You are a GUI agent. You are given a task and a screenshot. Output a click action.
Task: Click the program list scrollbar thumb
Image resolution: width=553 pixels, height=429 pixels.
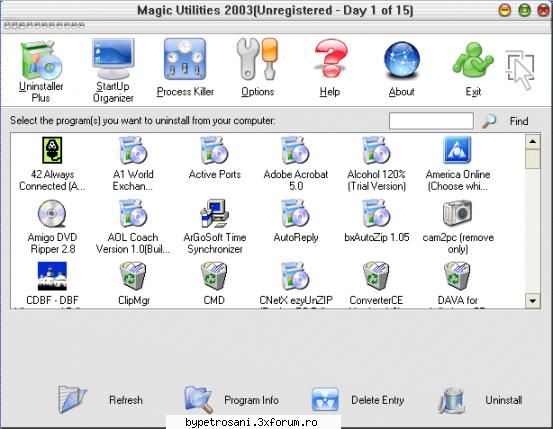coord(533,159)
